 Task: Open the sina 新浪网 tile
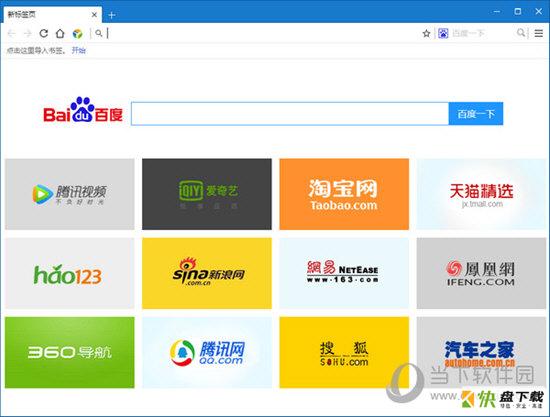[207, 273]
